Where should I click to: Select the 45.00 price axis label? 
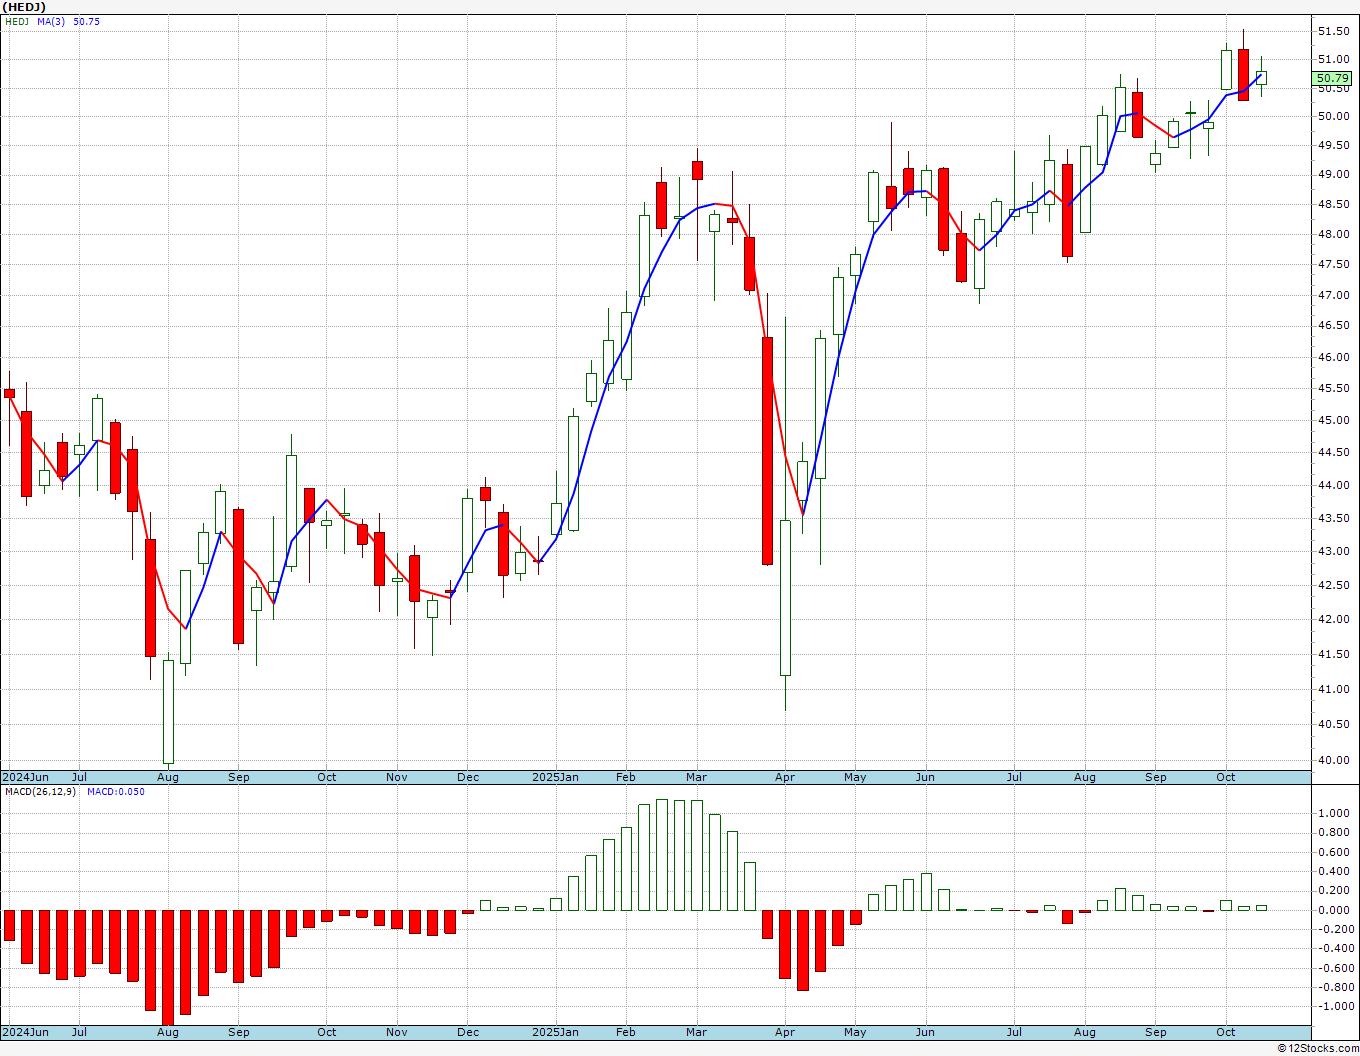pyautogui.click(x=1333, y=420)
